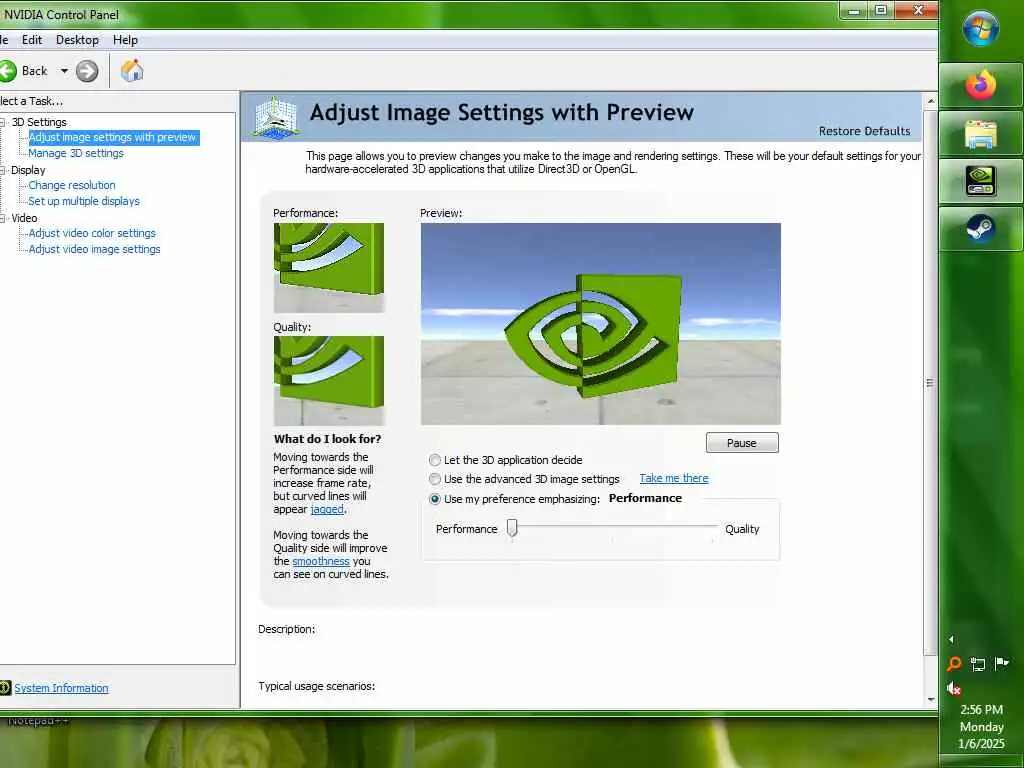Viewport: 1024px width, 768px height.
Task: Open Adjust video image settings
Action: coord(94,249)
